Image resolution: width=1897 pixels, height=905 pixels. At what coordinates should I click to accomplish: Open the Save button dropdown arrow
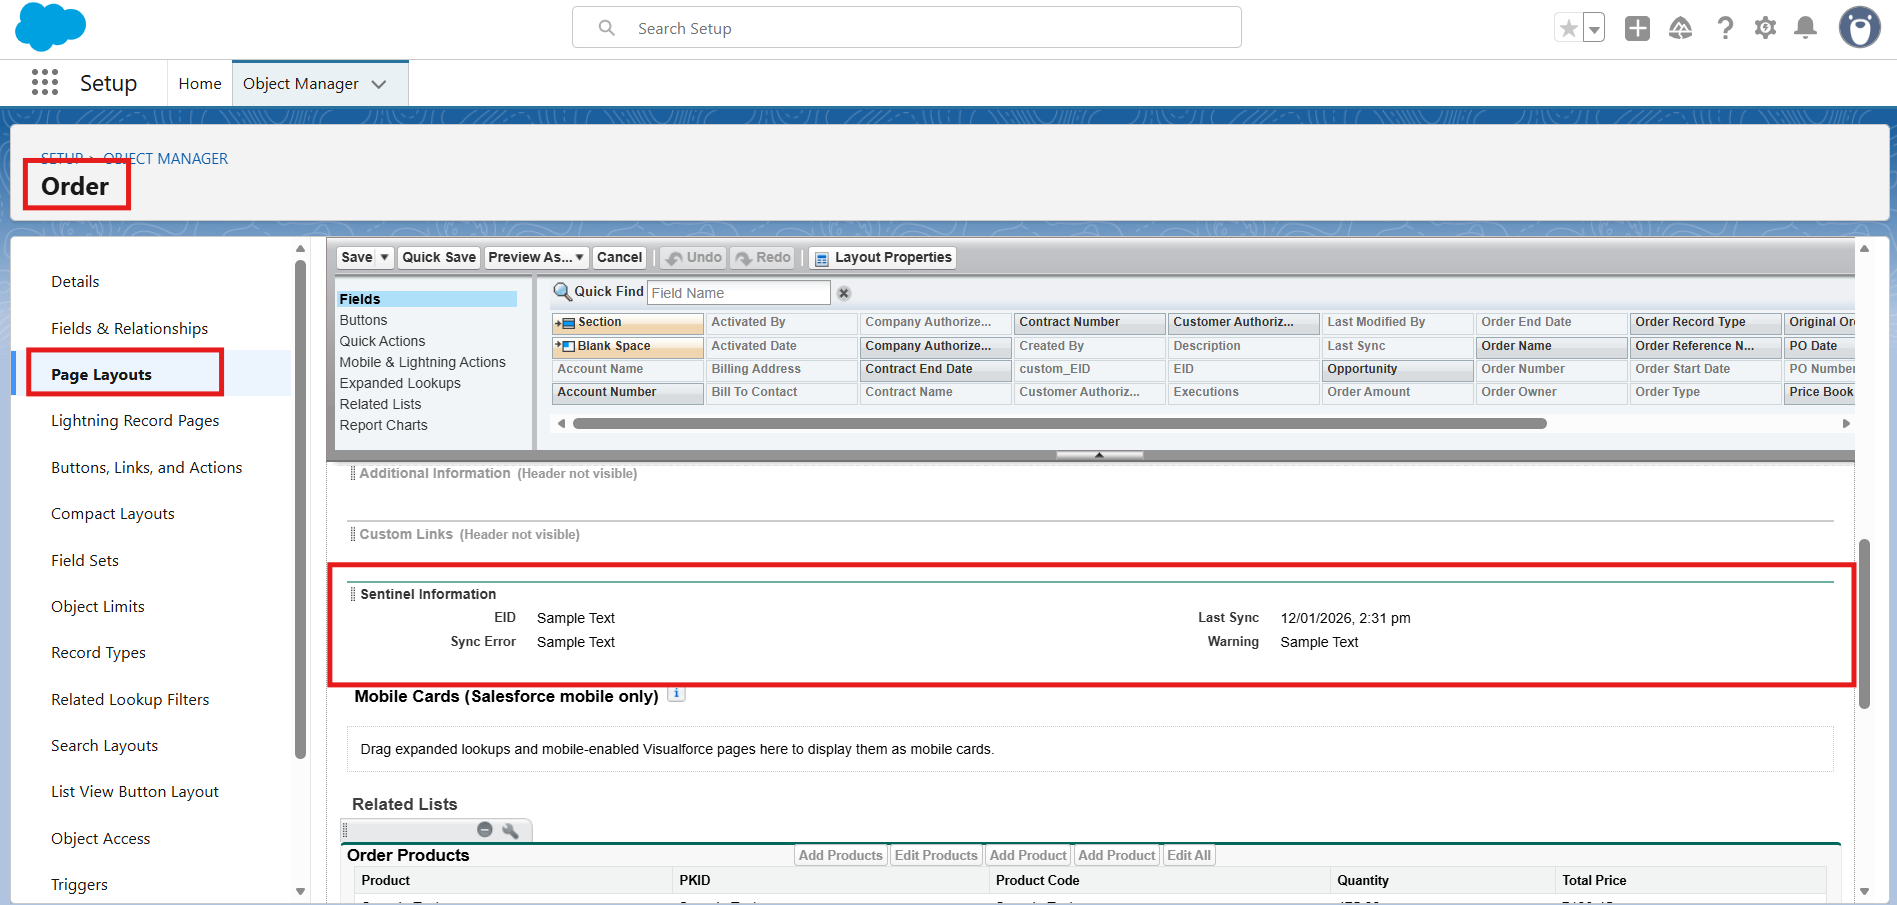[x=384, y=258]
